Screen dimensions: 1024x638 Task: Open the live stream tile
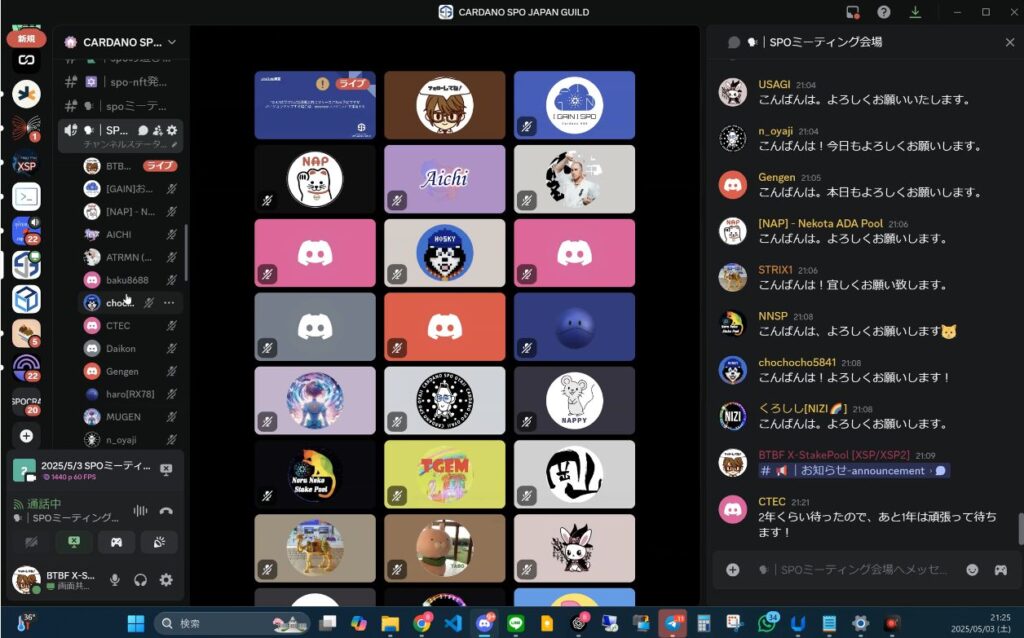tap(315, 105)
